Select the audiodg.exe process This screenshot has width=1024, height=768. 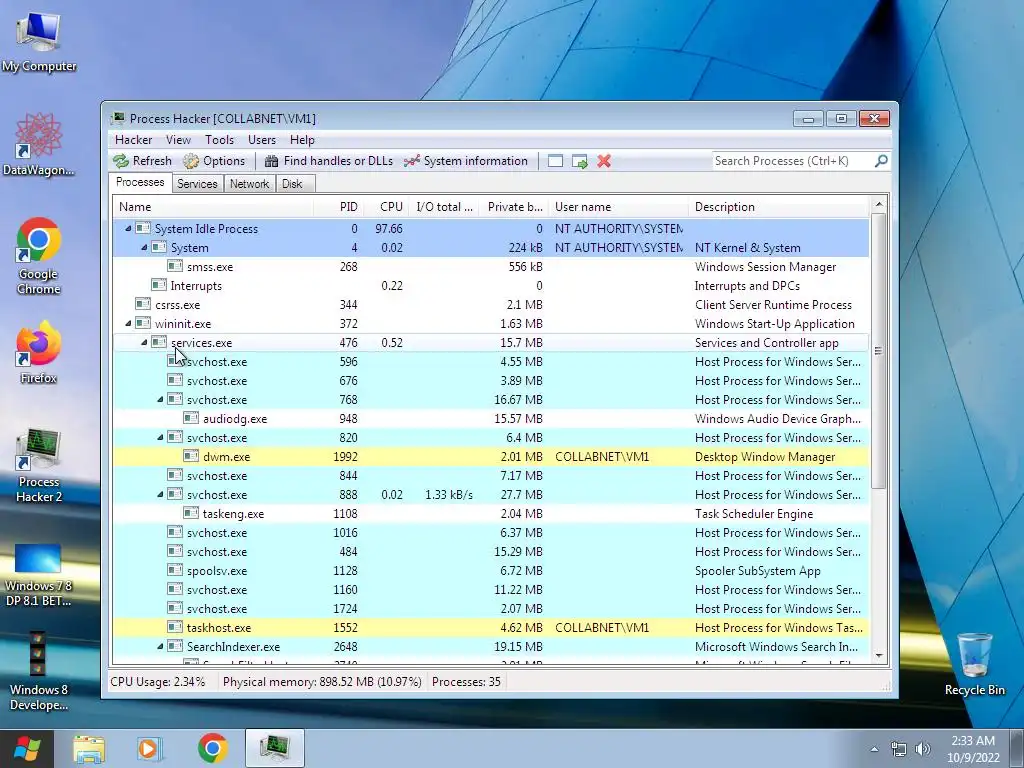point(491,419)
